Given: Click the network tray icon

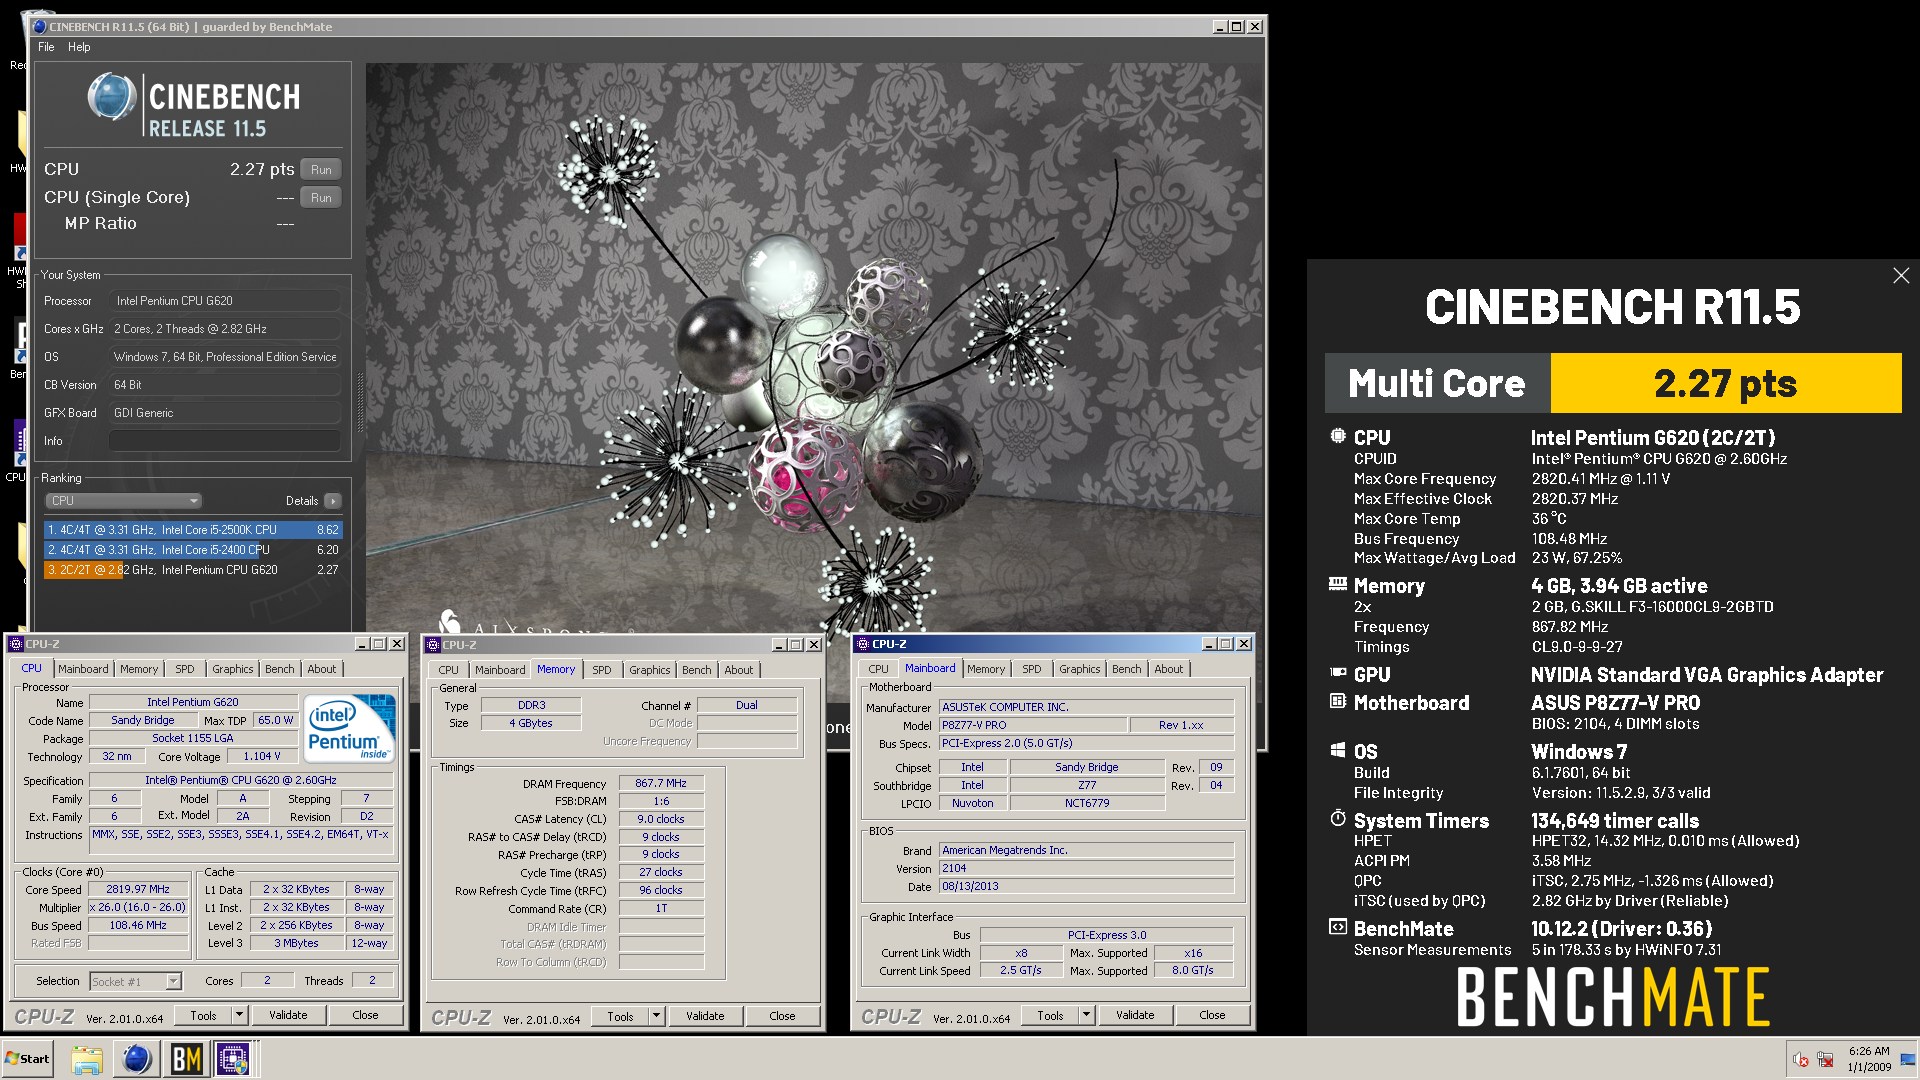Looking at the screenshot, I should click(x=1824, y=1060).
